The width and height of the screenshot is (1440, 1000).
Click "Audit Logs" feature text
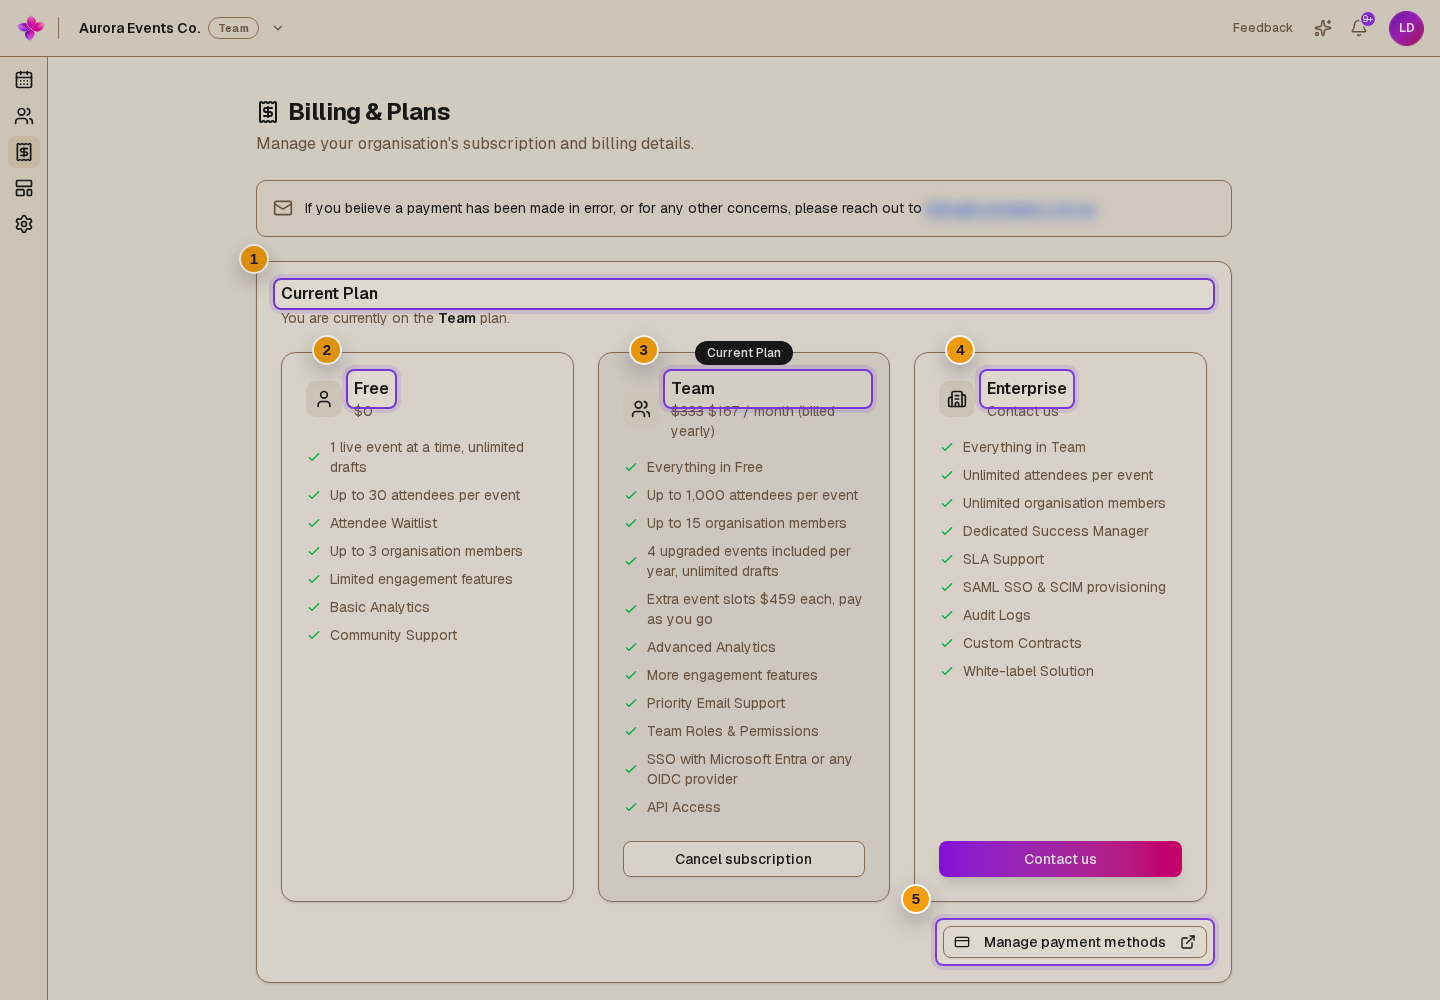point(997,615)
